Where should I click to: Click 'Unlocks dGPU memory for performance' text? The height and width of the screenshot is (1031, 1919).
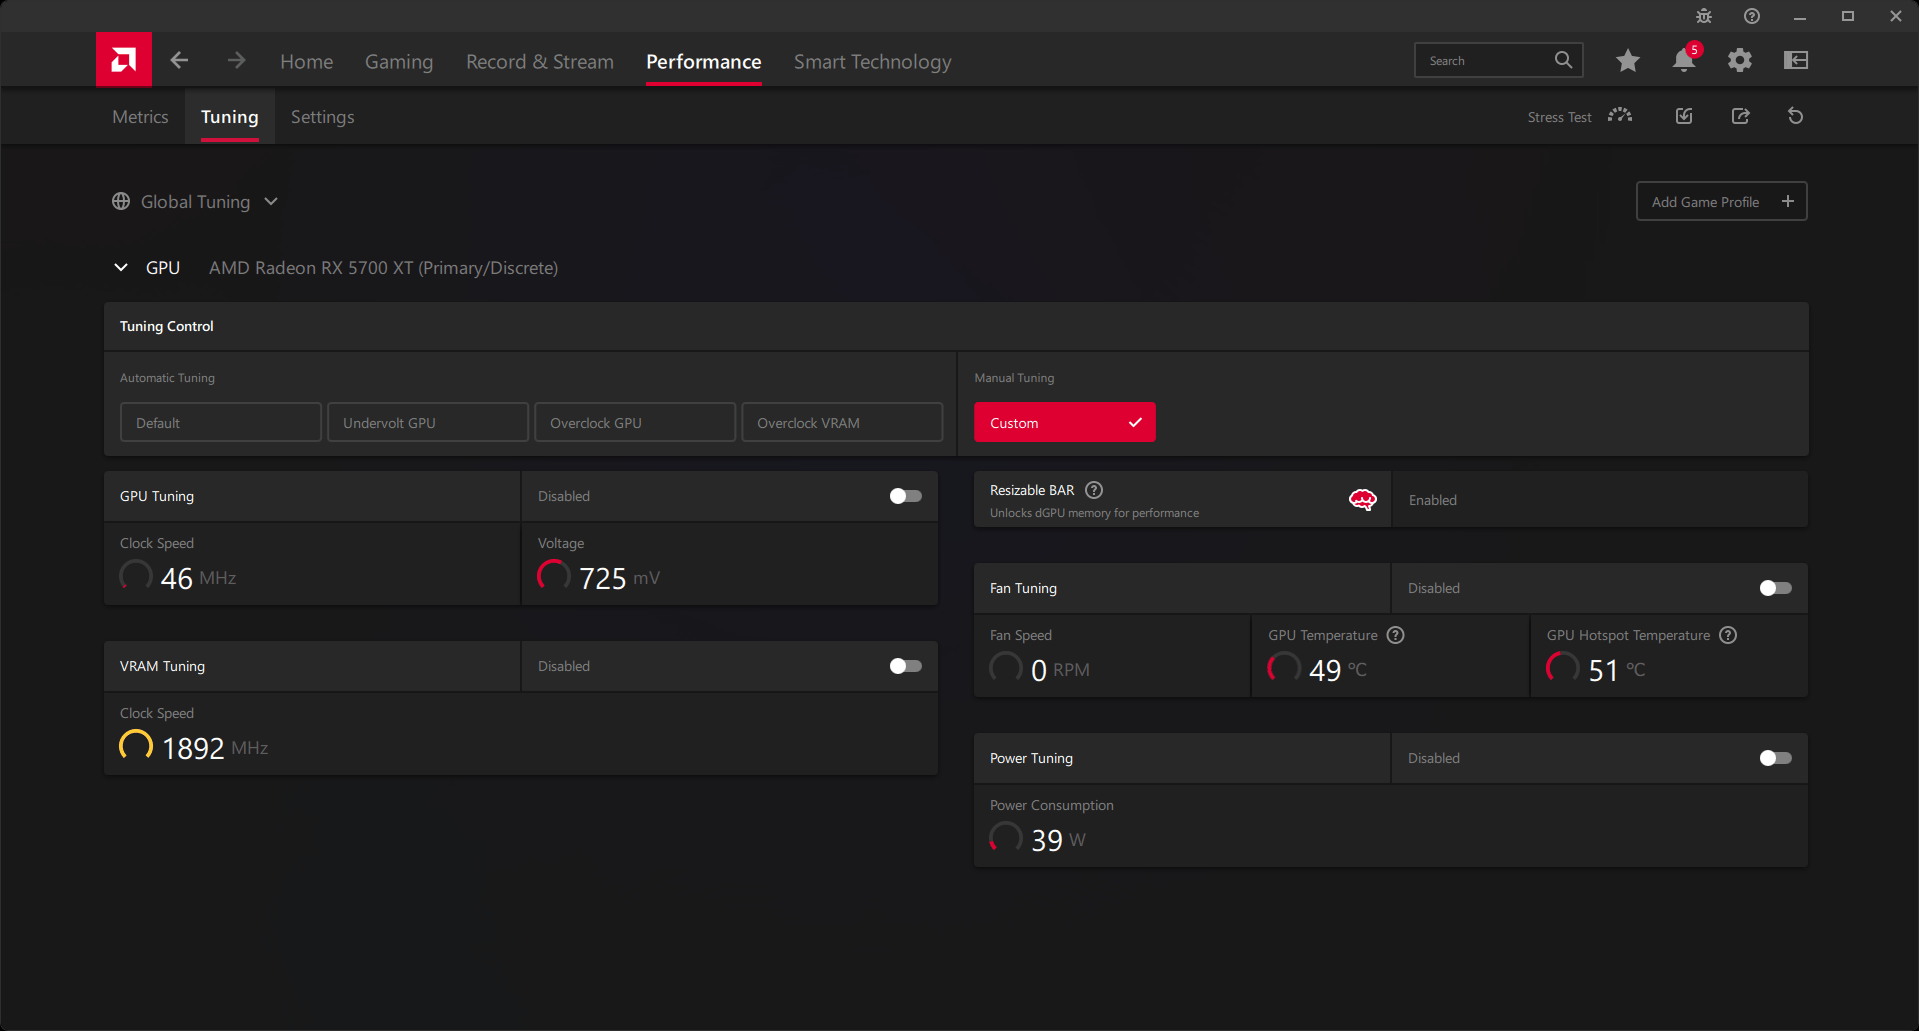1094,513
